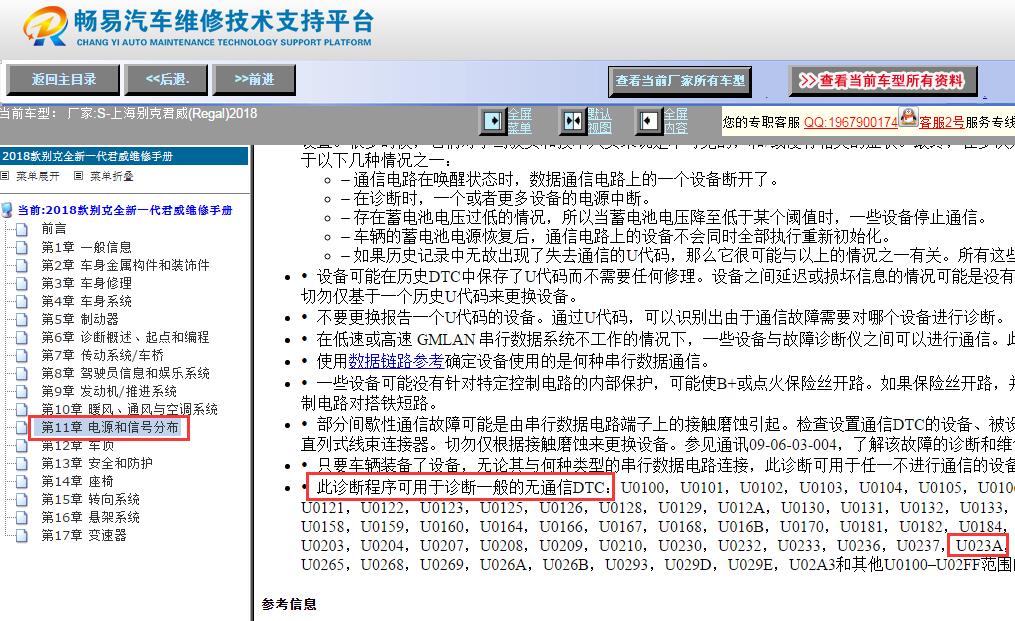Viewport: 1015px width, 621px height.
Task: Click the panel title 2018款别克全新一代君威维修手册
Action: pos(87,156)
